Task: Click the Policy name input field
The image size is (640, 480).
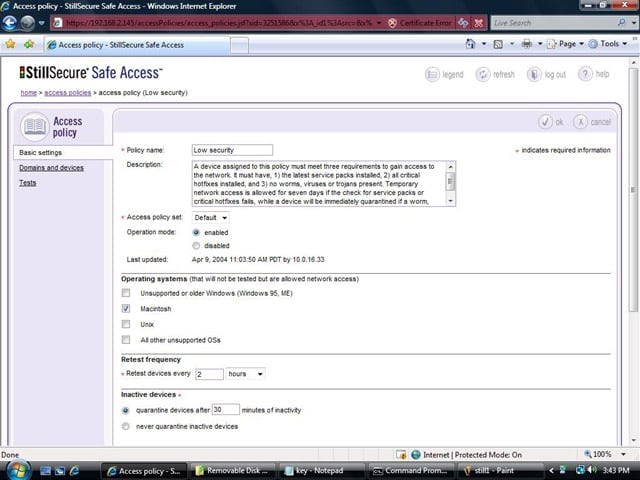Action: click(x=232, y=150)
